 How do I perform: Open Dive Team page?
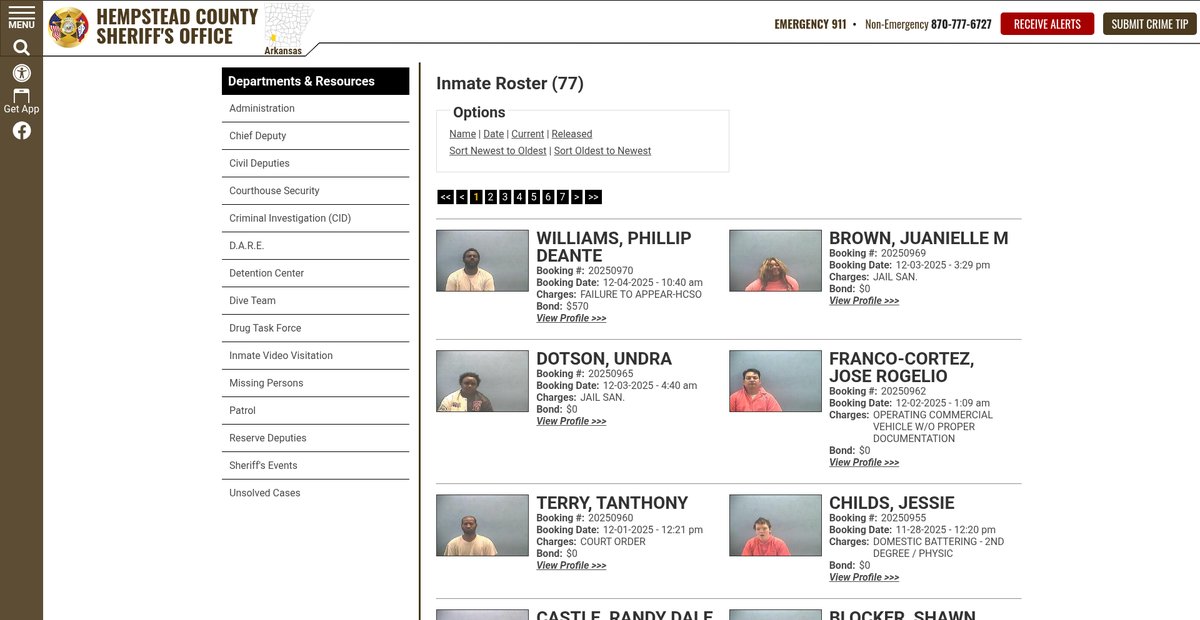click(315, 301)
